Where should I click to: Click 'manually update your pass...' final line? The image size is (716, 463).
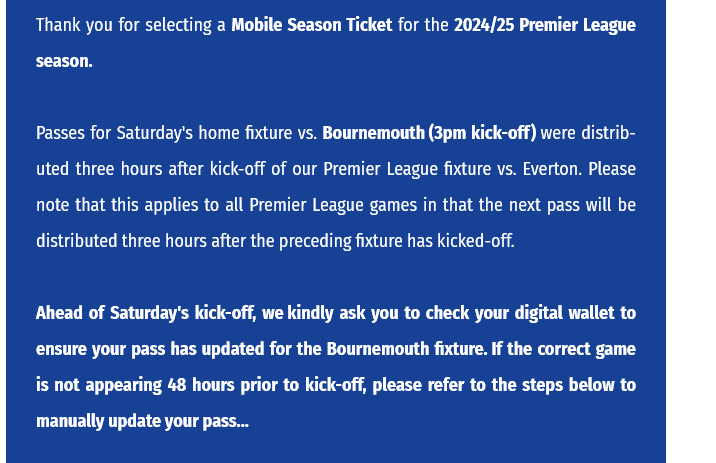[142, 421]
